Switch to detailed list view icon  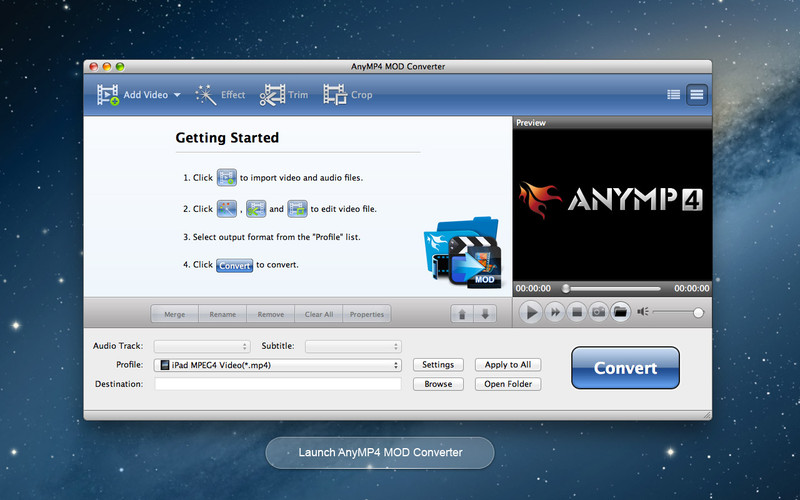673,94
